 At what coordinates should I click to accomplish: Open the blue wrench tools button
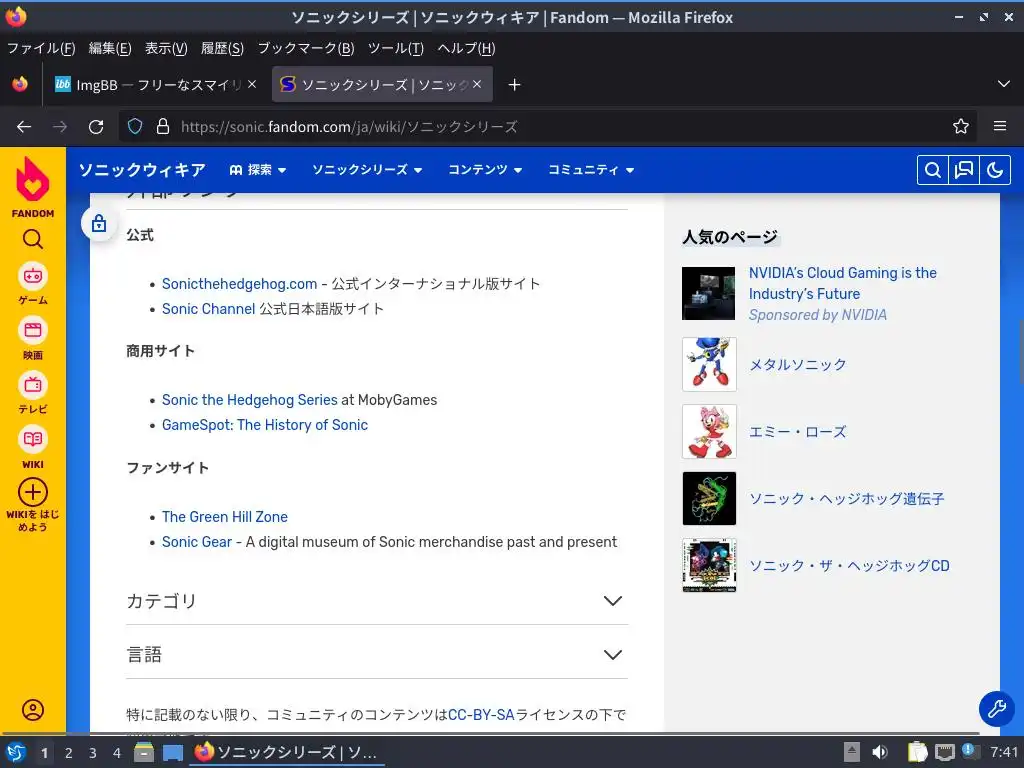click(x=997, y=708)
